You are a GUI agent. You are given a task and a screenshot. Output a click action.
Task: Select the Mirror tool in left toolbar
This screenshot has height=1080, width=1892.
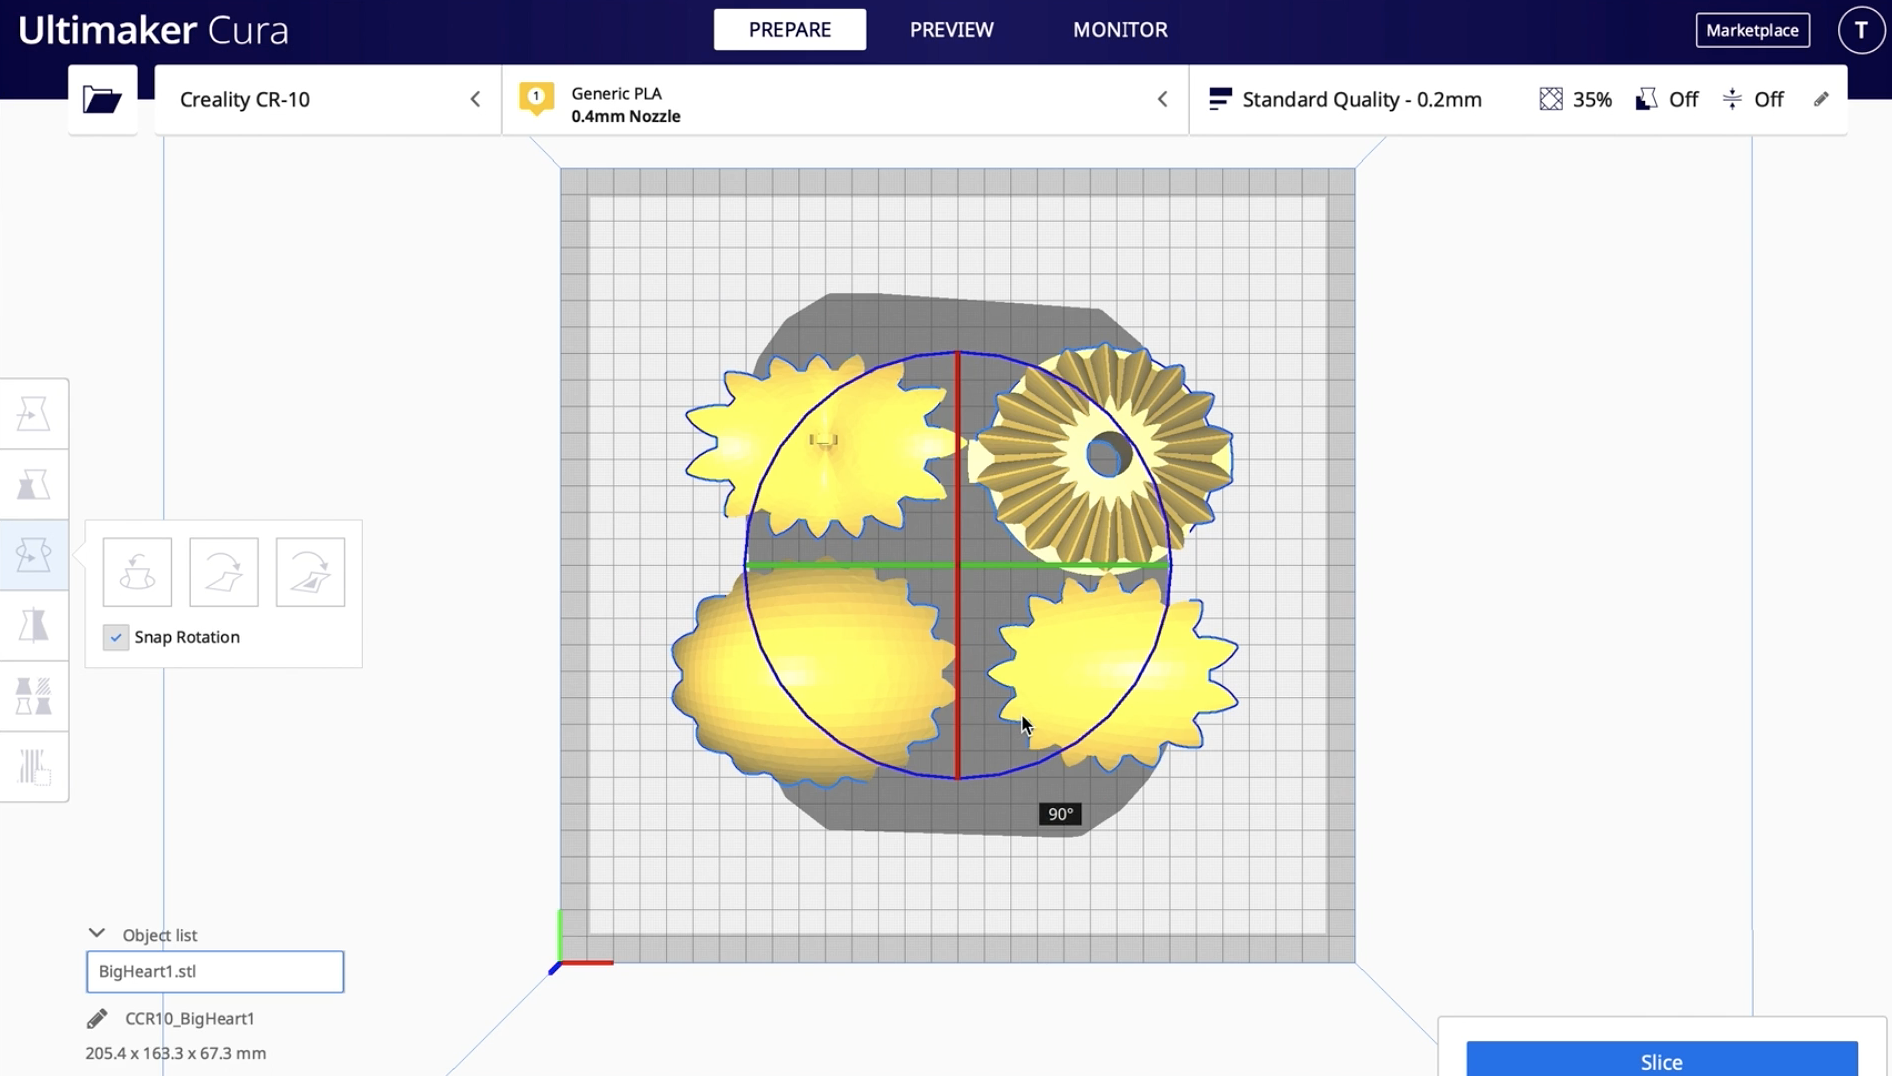tap(34, 625)
